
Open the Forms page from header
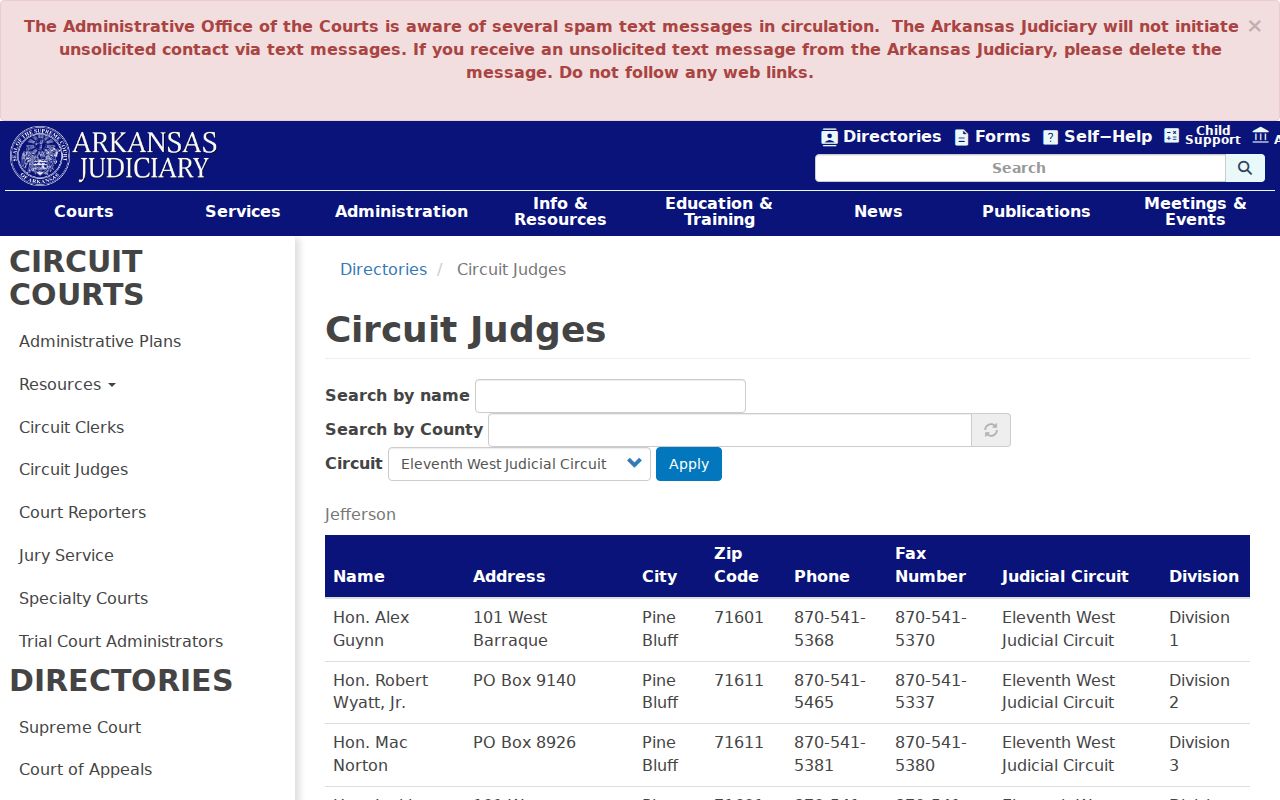pos(992,137)
